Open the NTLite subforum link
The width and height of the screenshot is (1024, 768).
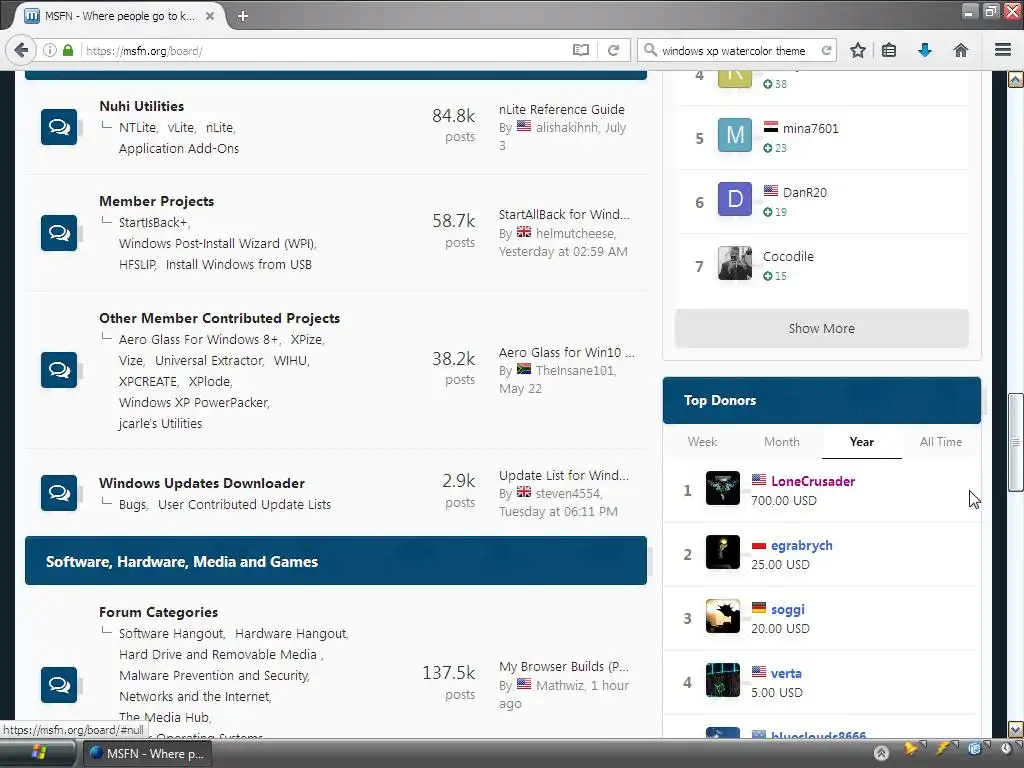(x=137, y=127)
